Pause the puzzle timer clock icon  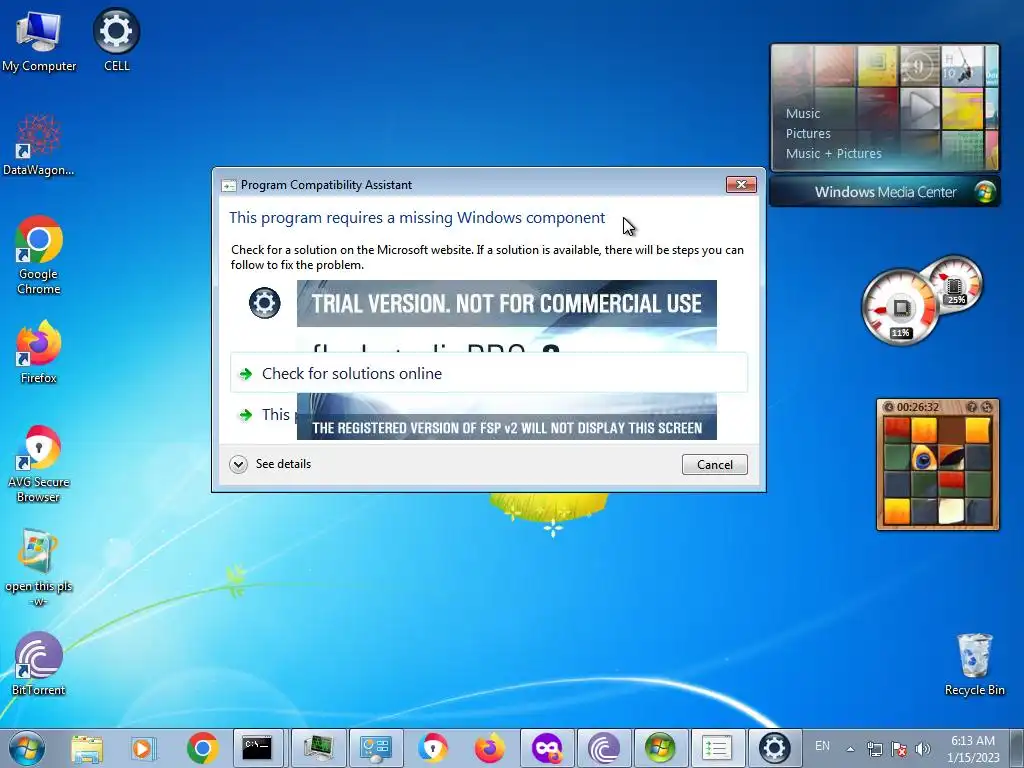coord(888,407)
